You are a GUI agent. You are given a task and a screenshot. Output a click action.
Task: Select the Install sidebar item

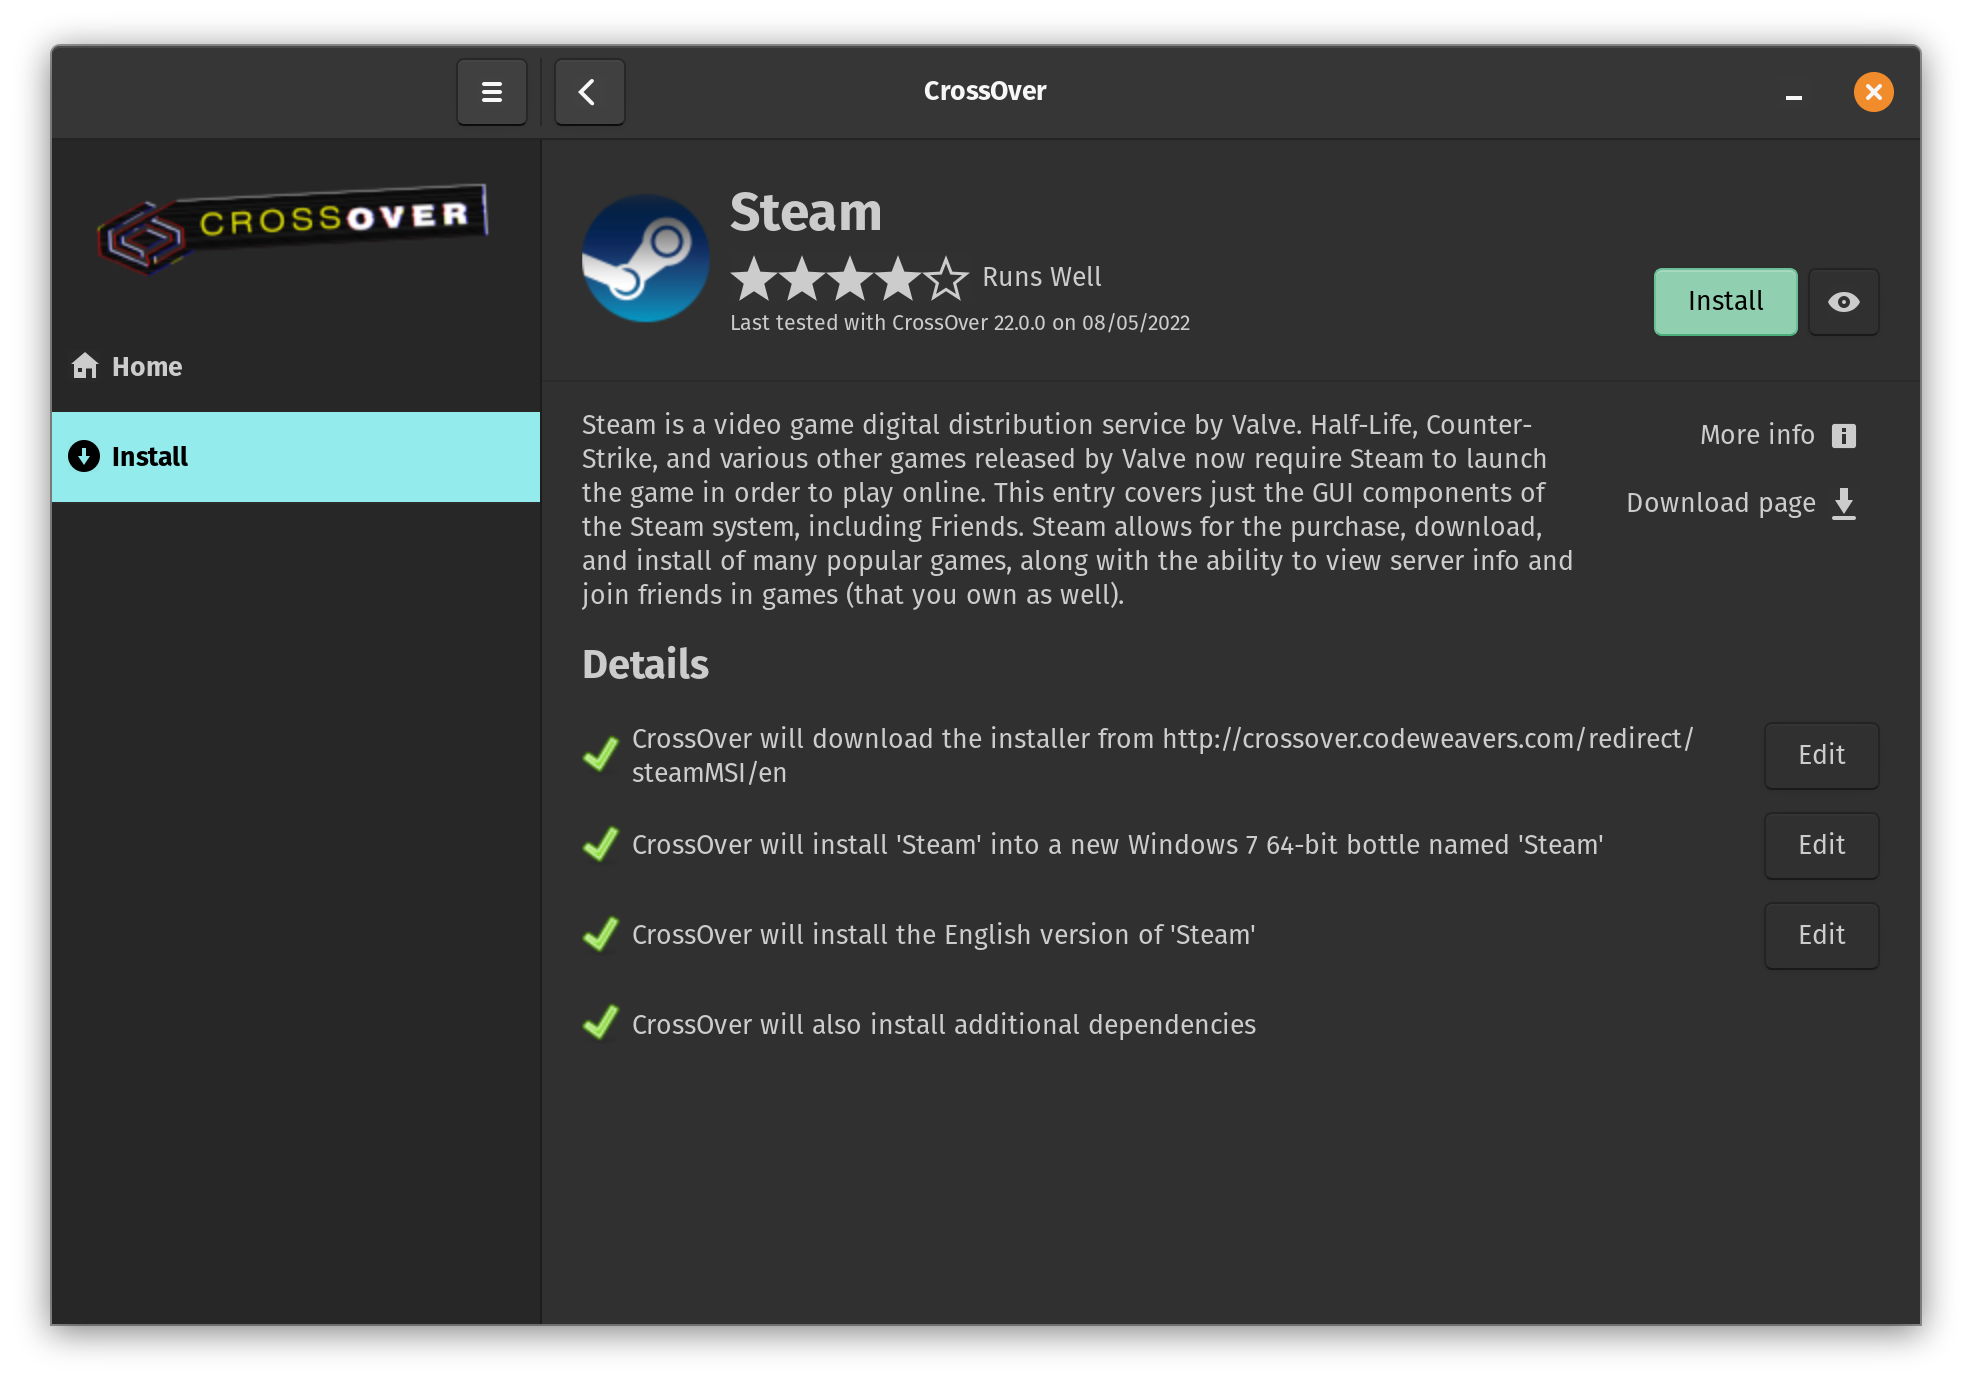point(296,456)
